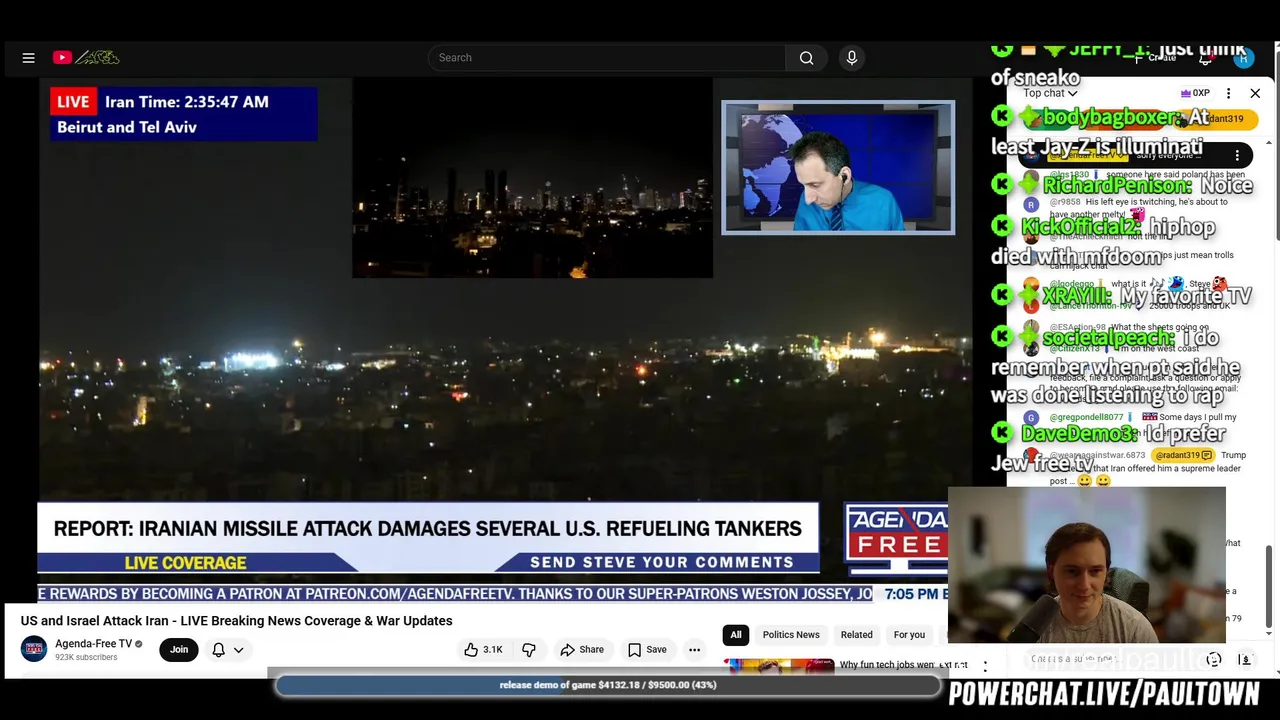Select the All filter chip
This screenshot has height=720, width=1280.
point(736,635)
